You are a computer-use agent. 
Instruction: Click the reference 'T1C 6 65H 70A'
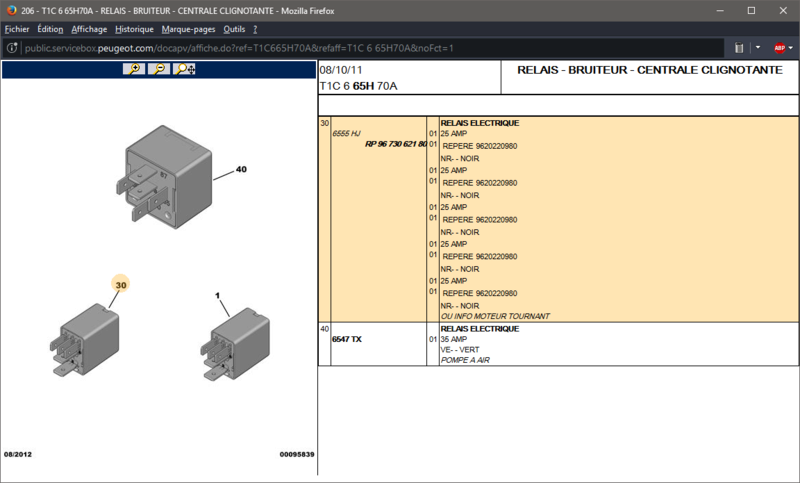coord(358,86)
